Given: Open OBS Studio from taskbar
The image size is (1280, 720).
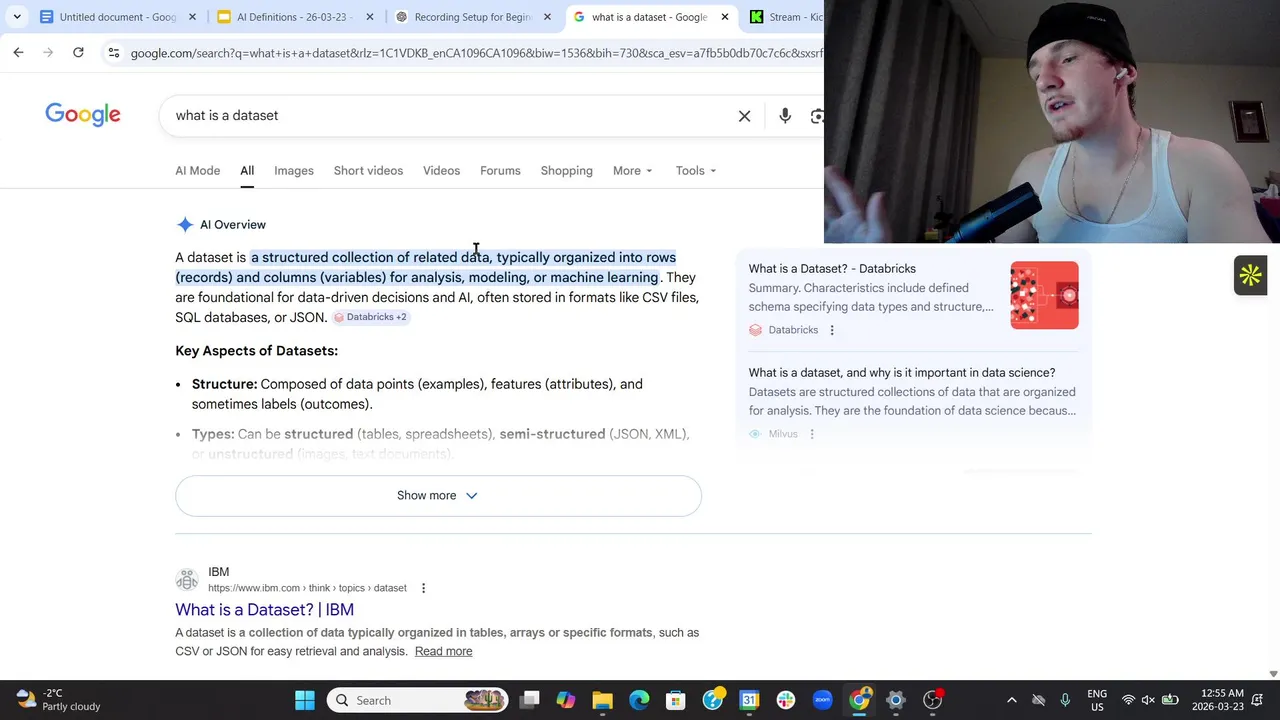Looking at the screenshot, I should coord(932,700).
